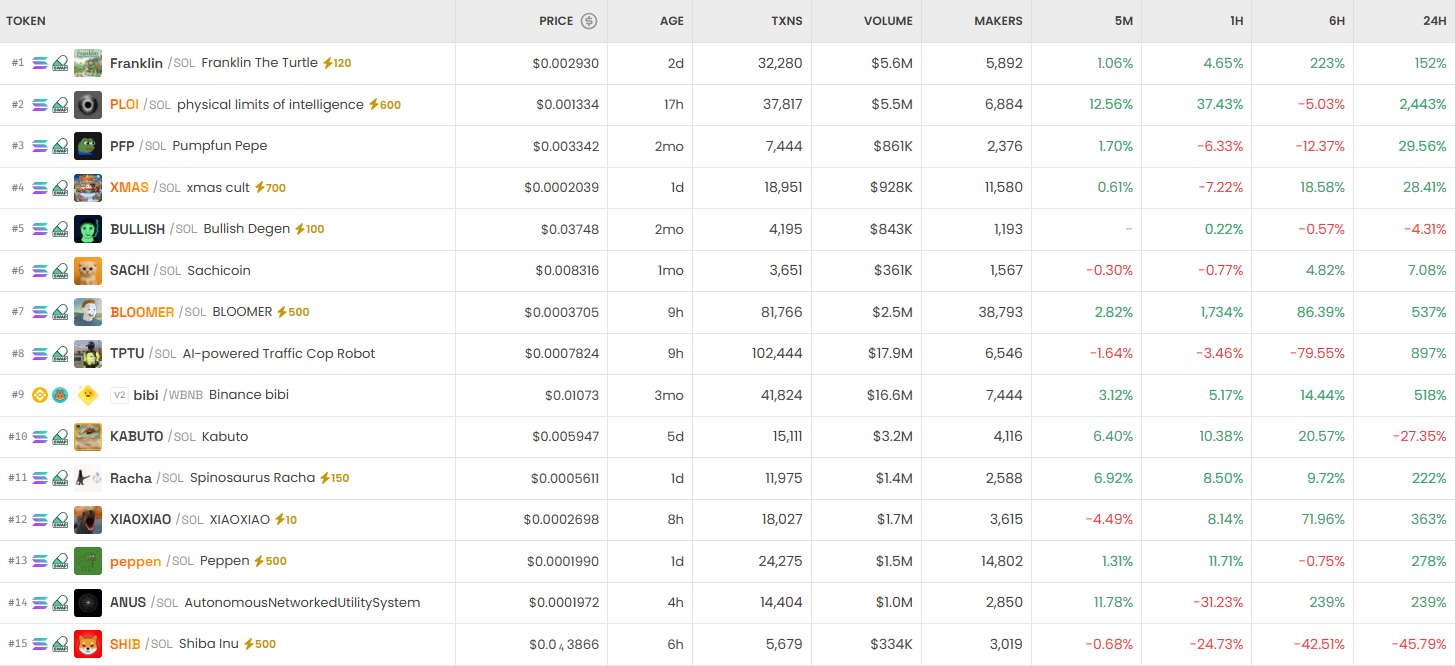1455x666 pixels.
Task: Sort by the MAKERS column header
Action: pos(998,21)
